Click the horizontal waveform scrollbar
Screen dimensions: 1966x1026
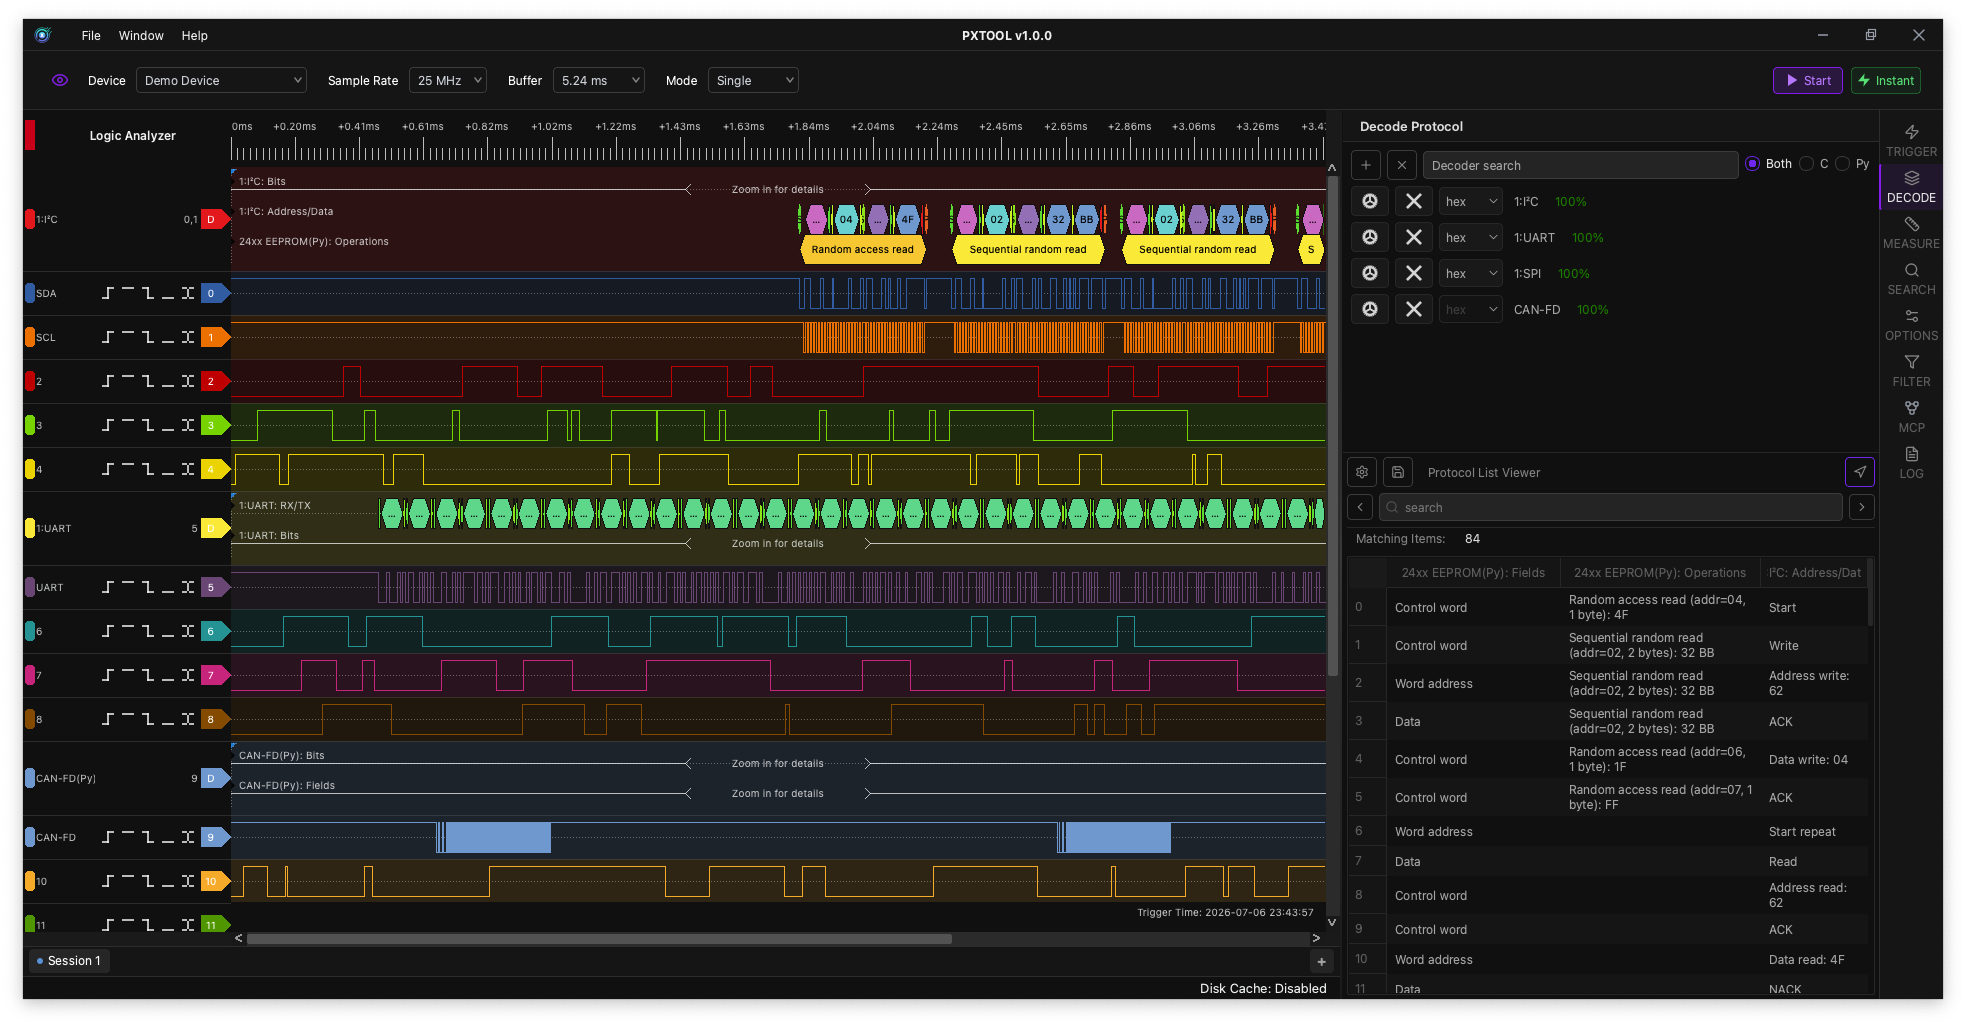tap(599, 938)
